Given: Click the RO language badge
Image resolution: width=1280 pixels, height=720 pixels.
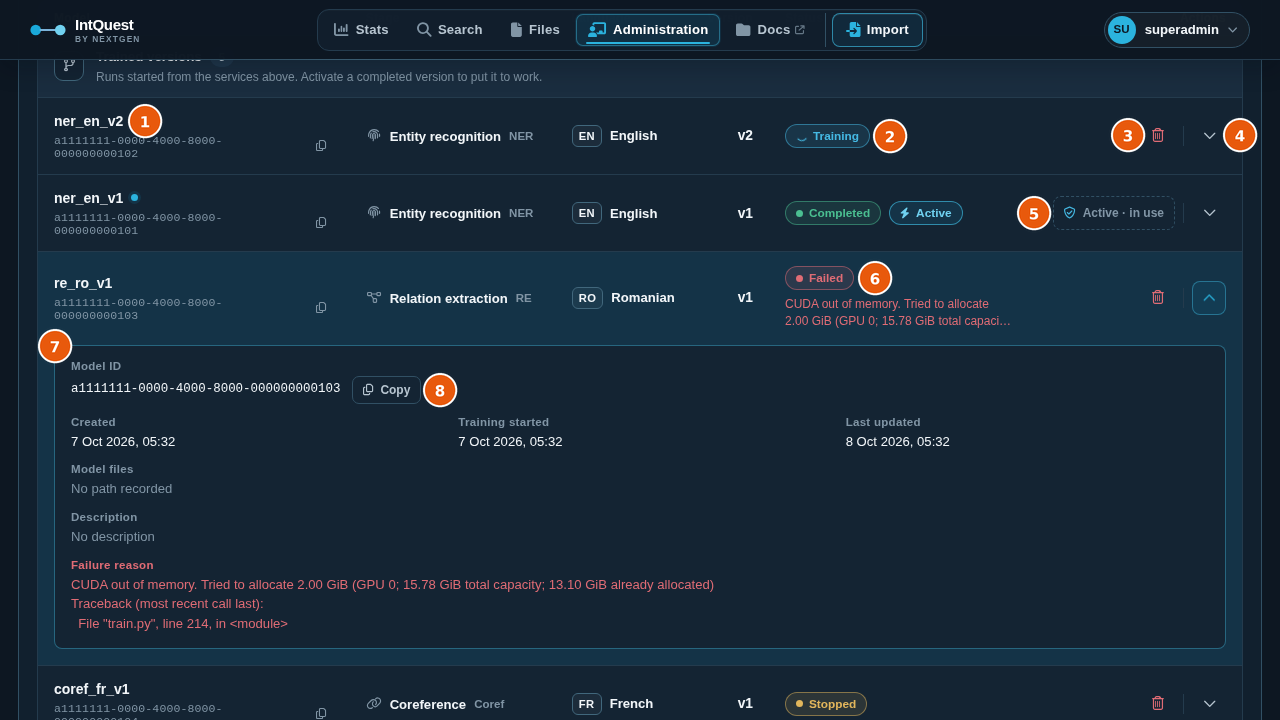Looking at the screenshot, I should pyautogui.click(x=587, y=298).
